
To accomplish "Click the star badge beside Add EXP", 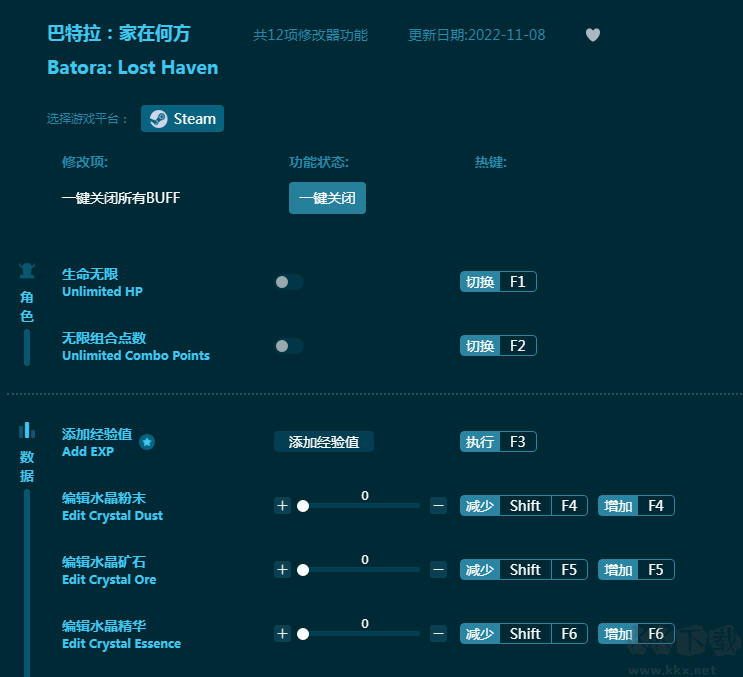I will (147, 442).
